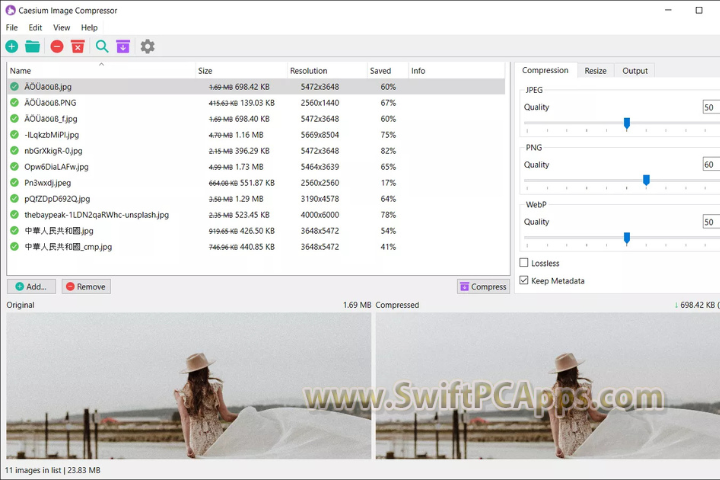Select the ÄÖÜäöüß_f.jpg file row
Image resolution: width=720 pixels, height=480 pixels.
pos(256,119)
